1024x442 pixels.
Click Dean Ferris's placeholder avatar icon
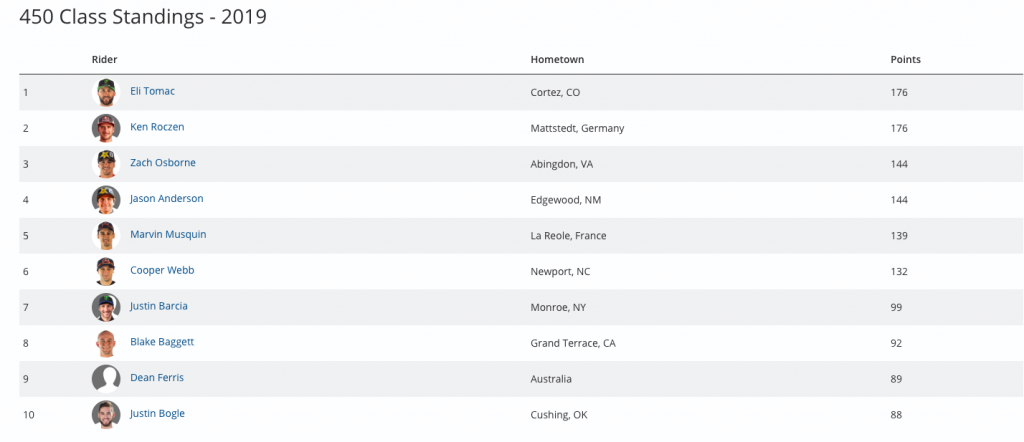tap(106, 379)
